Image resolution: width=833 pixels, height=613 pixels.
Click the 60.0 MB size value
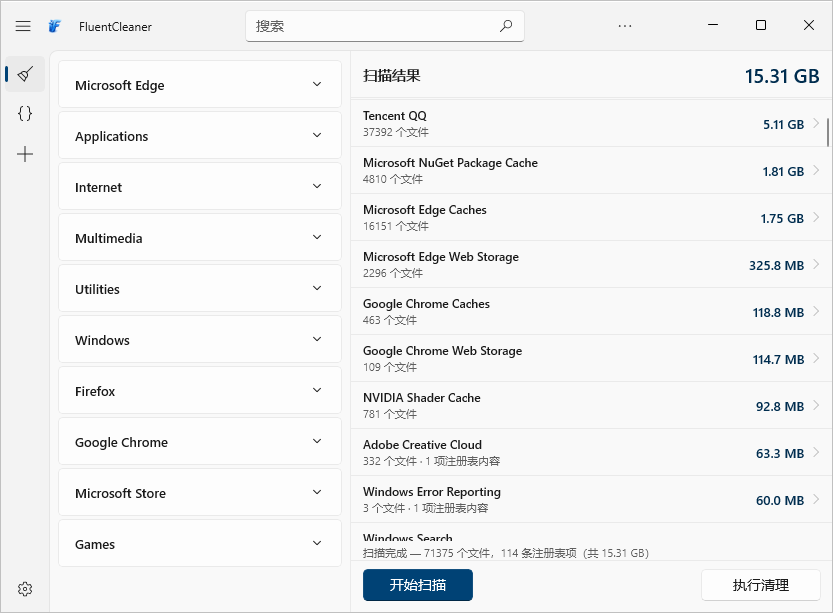pyautogui.click(x=780, y=500)
